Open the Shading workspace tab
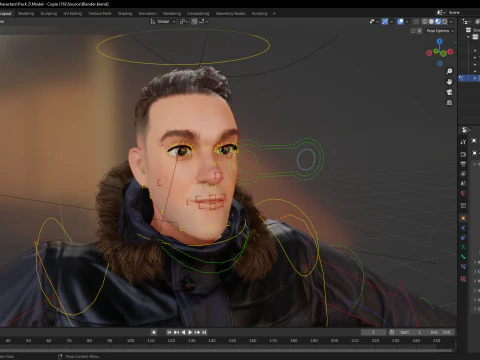This screenshot has height=360, width=480. 125,14
